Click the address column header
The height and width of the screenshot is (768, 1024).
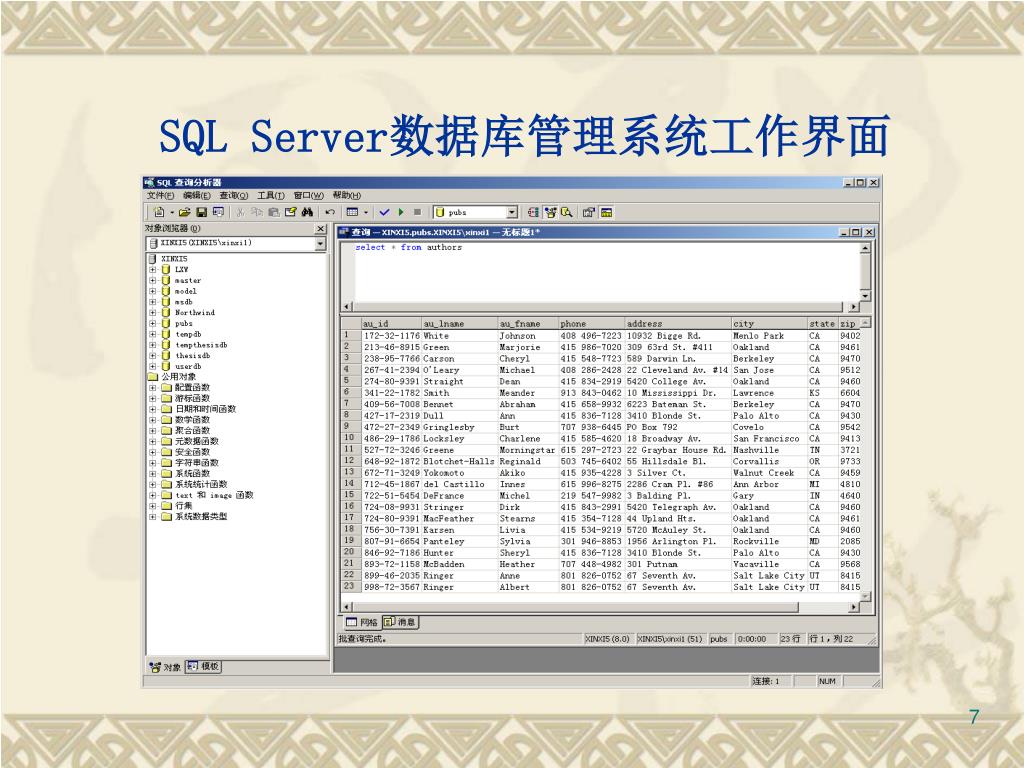click(678, 323)
